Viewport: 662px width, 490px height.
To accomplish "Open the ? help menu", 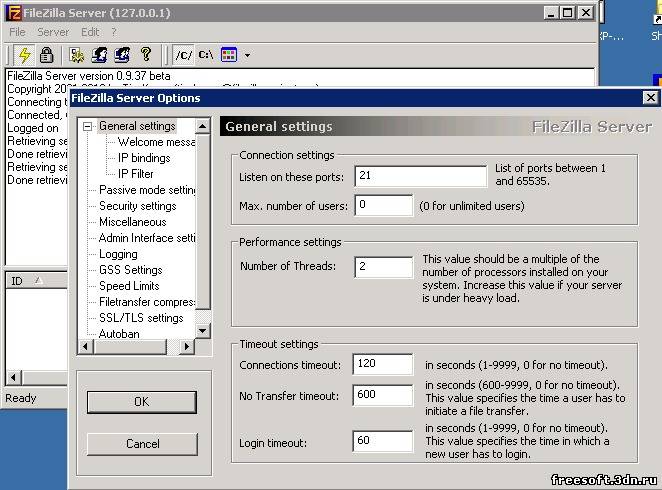I will [114, 32].
